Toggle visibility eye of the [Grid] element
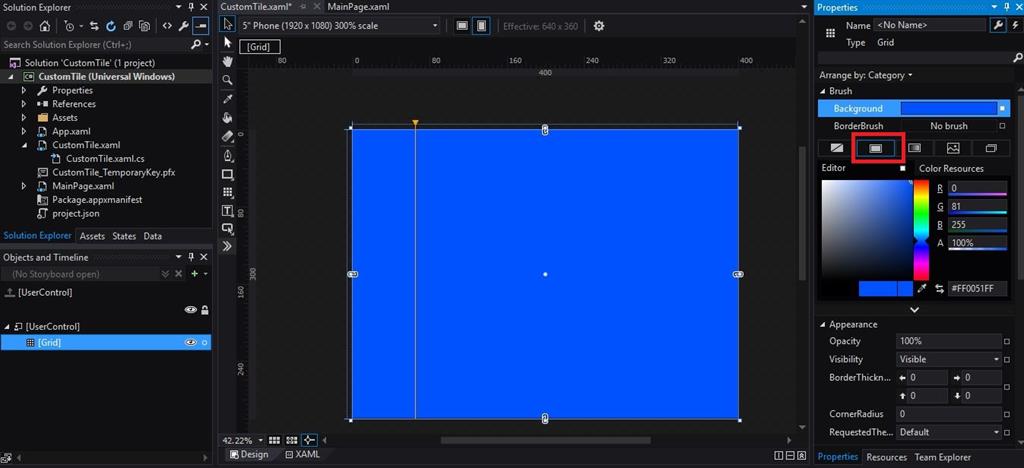The image size is (1024, 468). [191, 342]
